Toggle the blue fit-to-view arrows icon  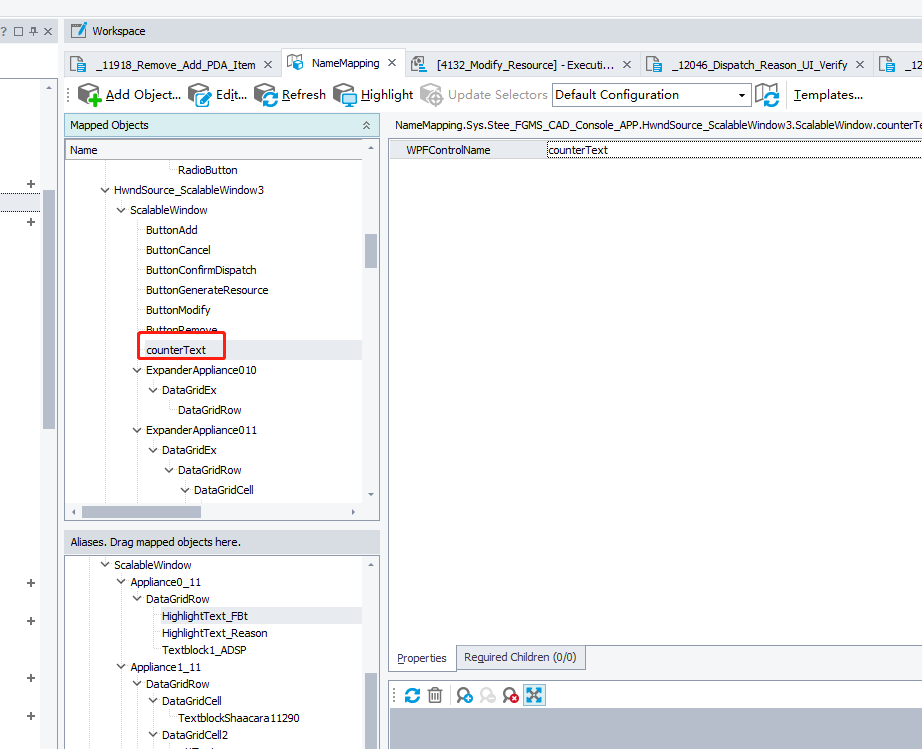(x=534, y=695)
